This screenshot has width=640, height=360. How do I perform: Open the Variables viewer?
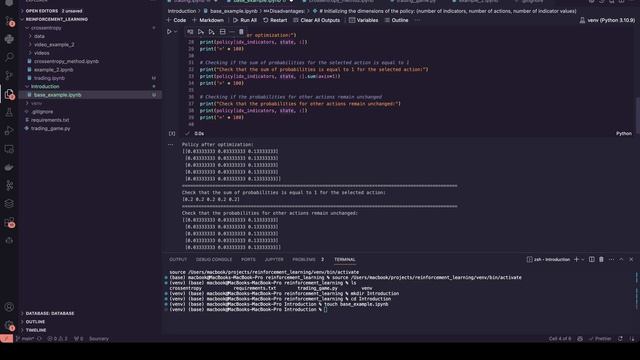pyautogui.click(x=363, y=20)
